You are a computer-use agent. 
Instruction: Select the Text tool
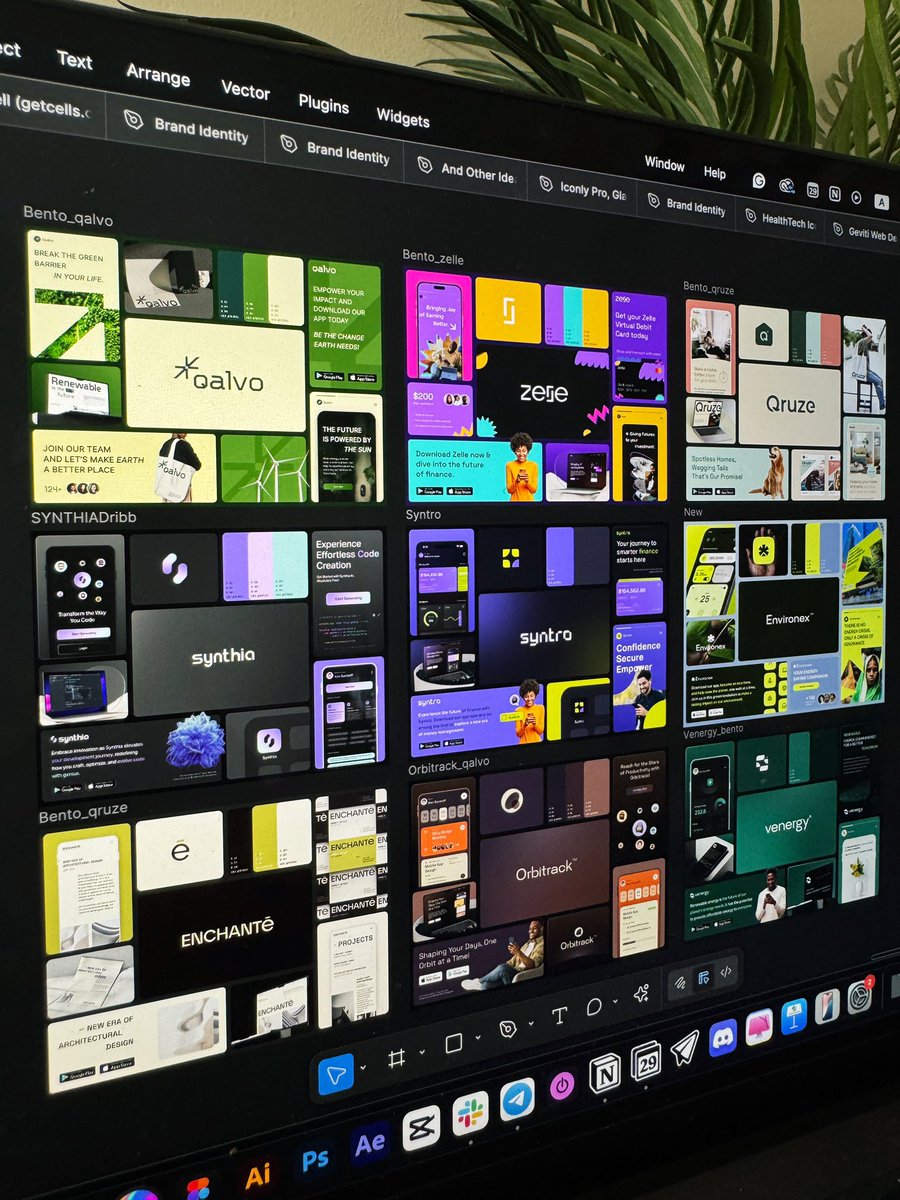pyautogui.click(x=559, y=1015)
